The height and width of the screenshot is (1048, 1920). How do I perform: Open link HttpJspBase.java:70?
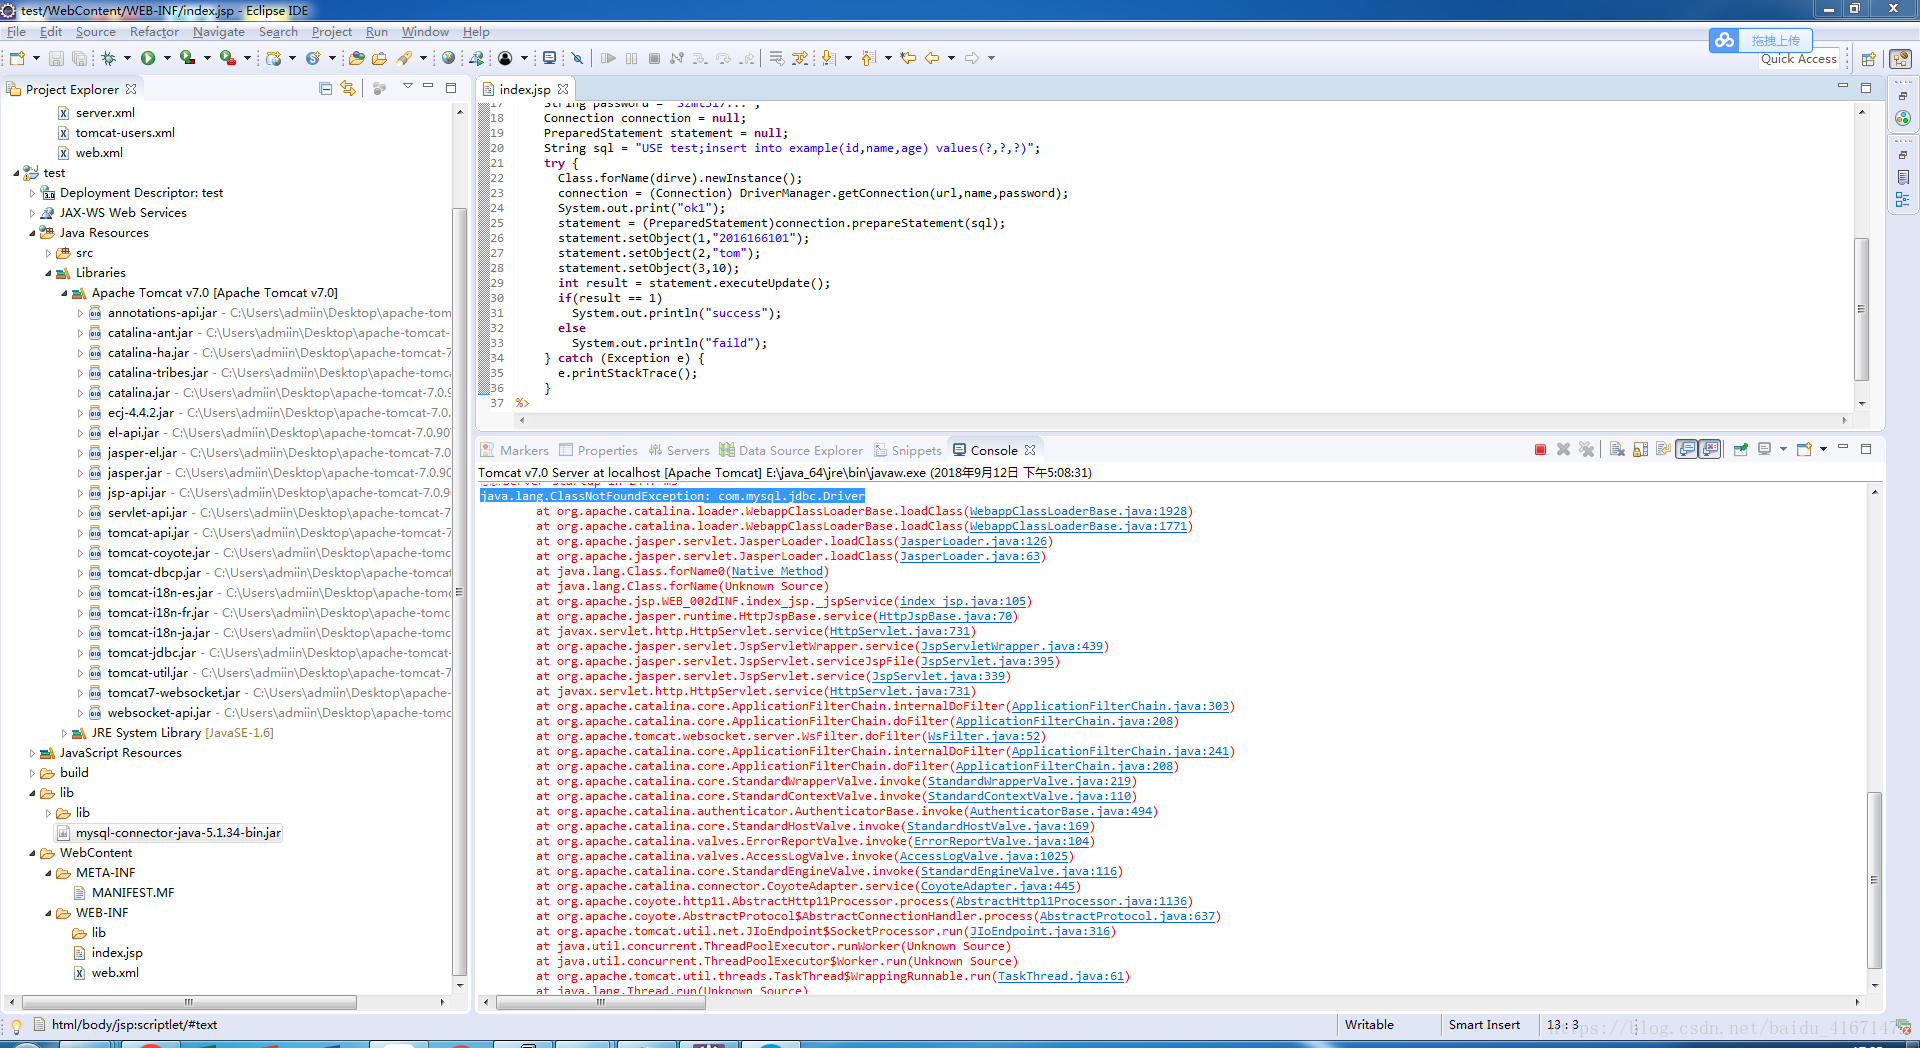pyautogui.click(x=945, y=616)
